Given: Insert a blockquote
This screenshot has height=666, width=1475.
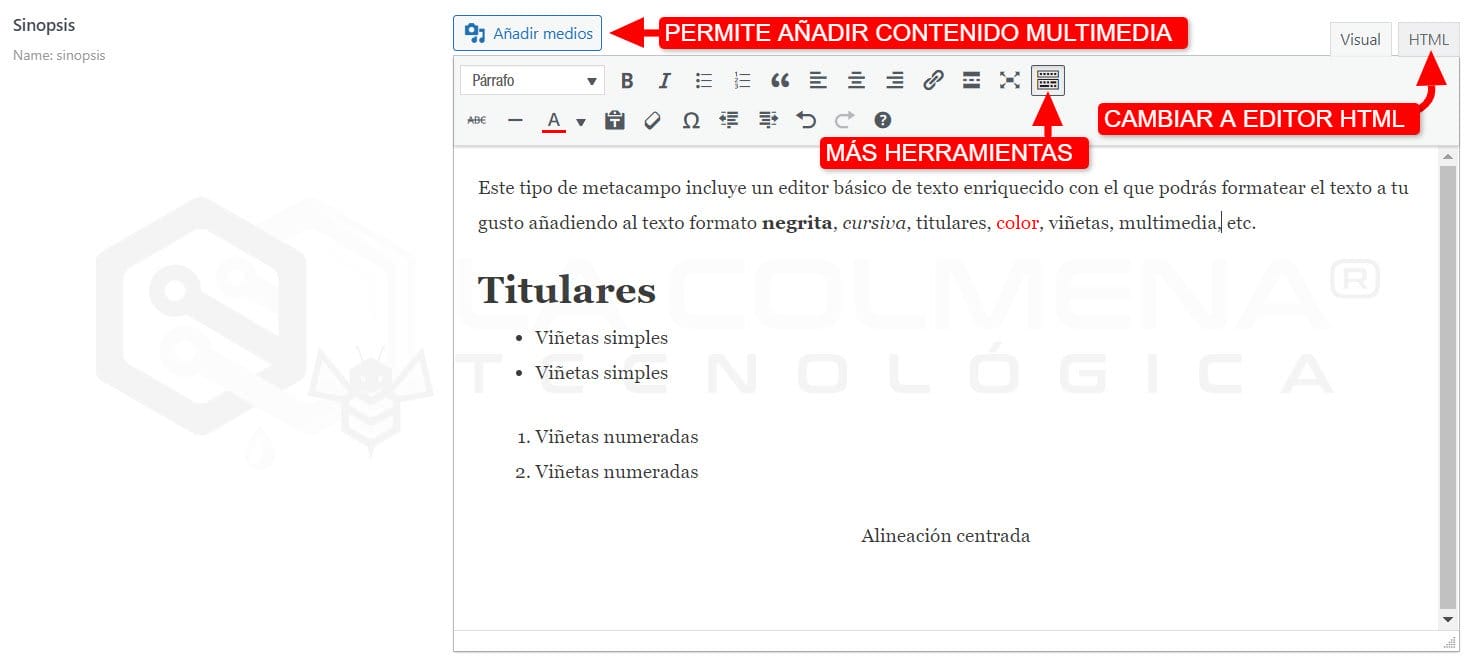Looking at the screenshot, I should (780, 81).
